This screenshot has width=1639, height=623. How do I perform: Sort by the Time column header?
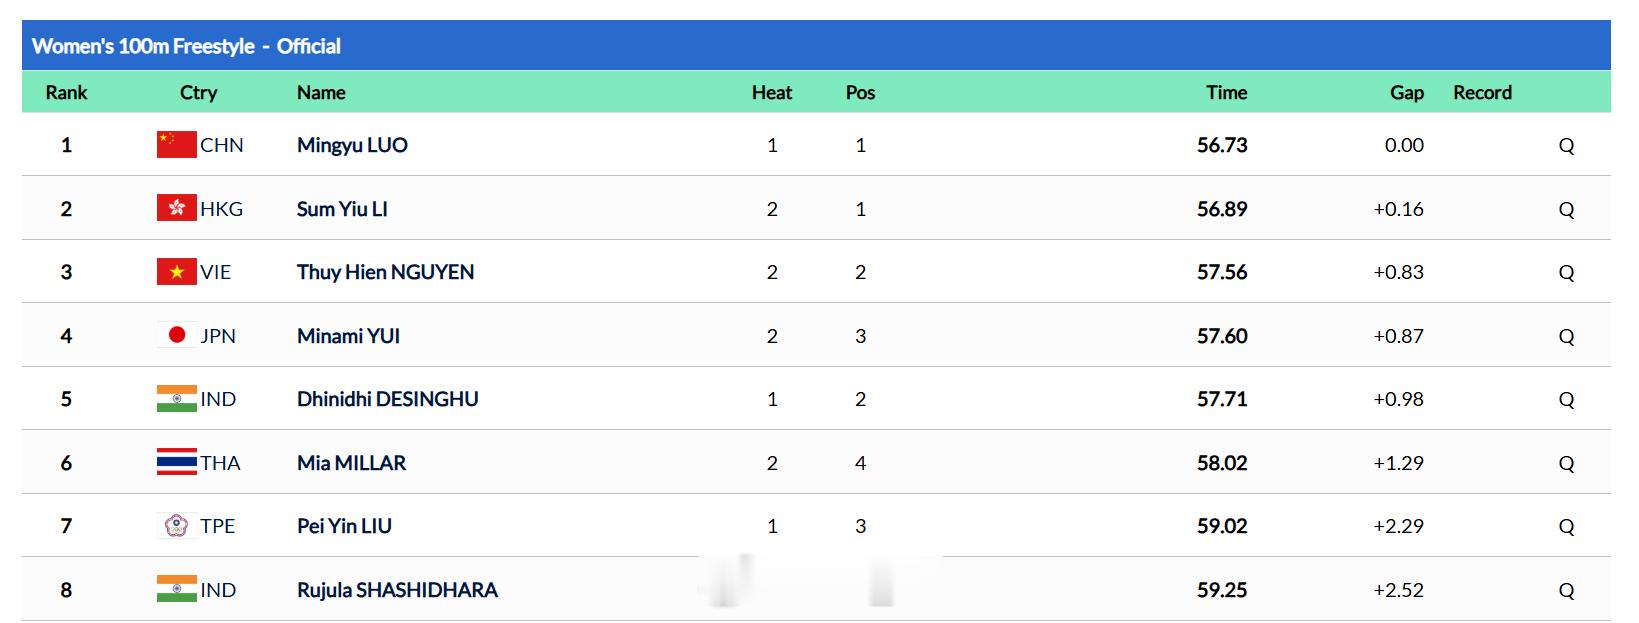click(1226, 92)
